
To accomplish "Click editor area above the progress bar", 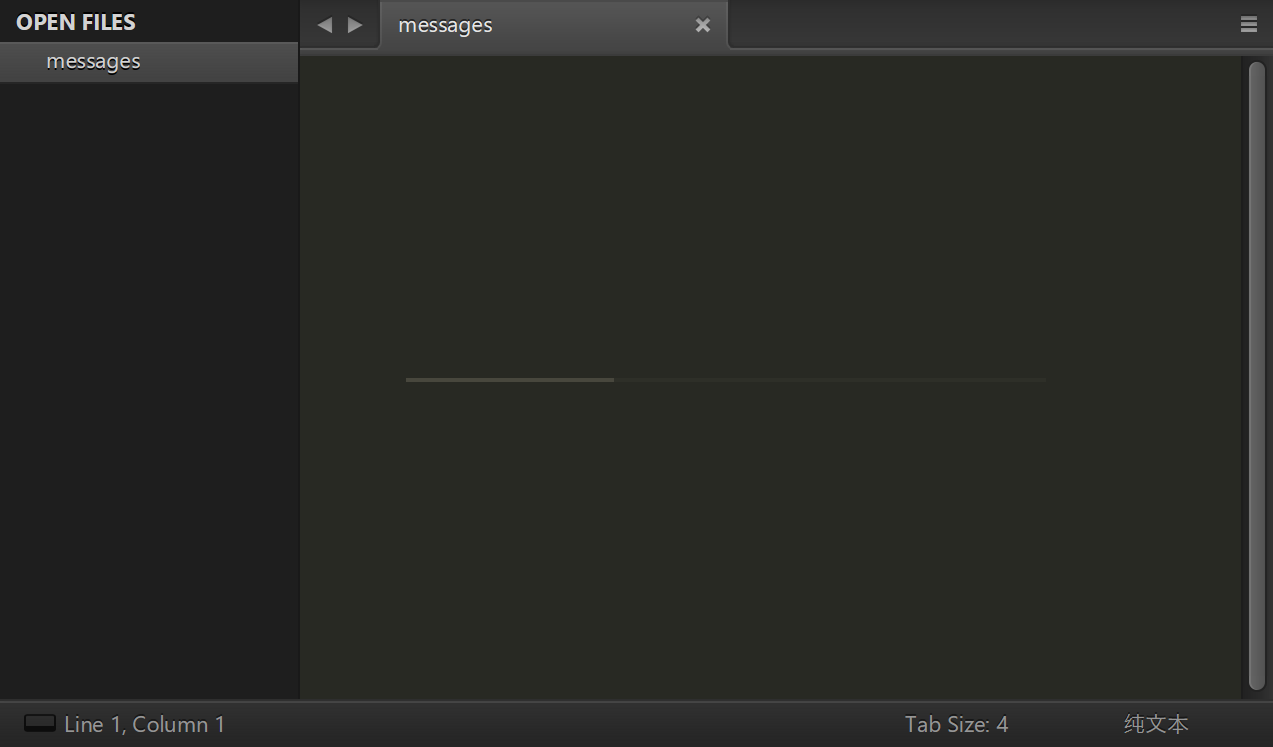I will 770,215.
